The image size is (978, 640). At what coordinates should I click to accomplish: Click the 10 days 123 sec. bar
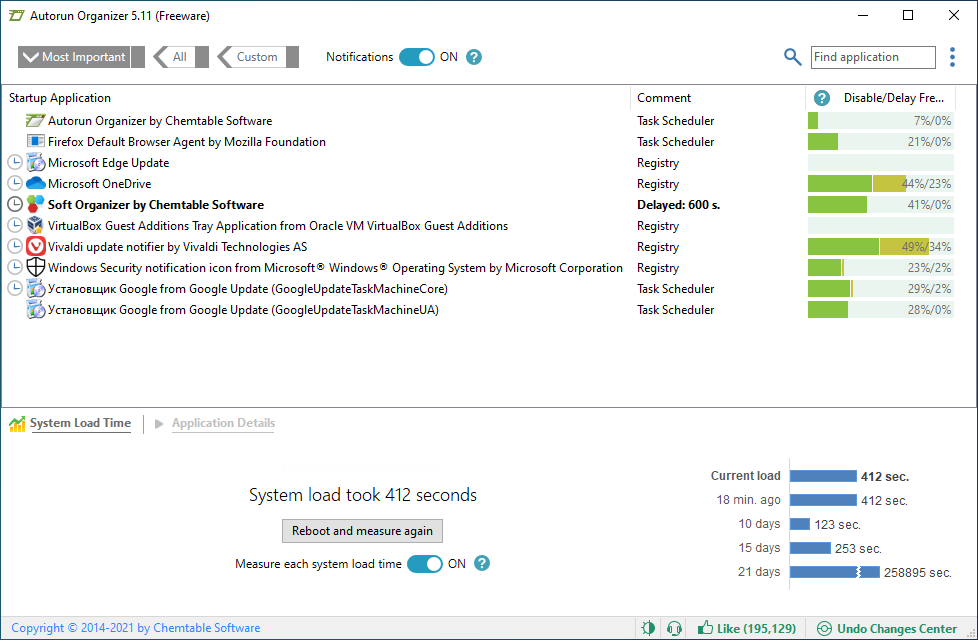tap(800, 524)
